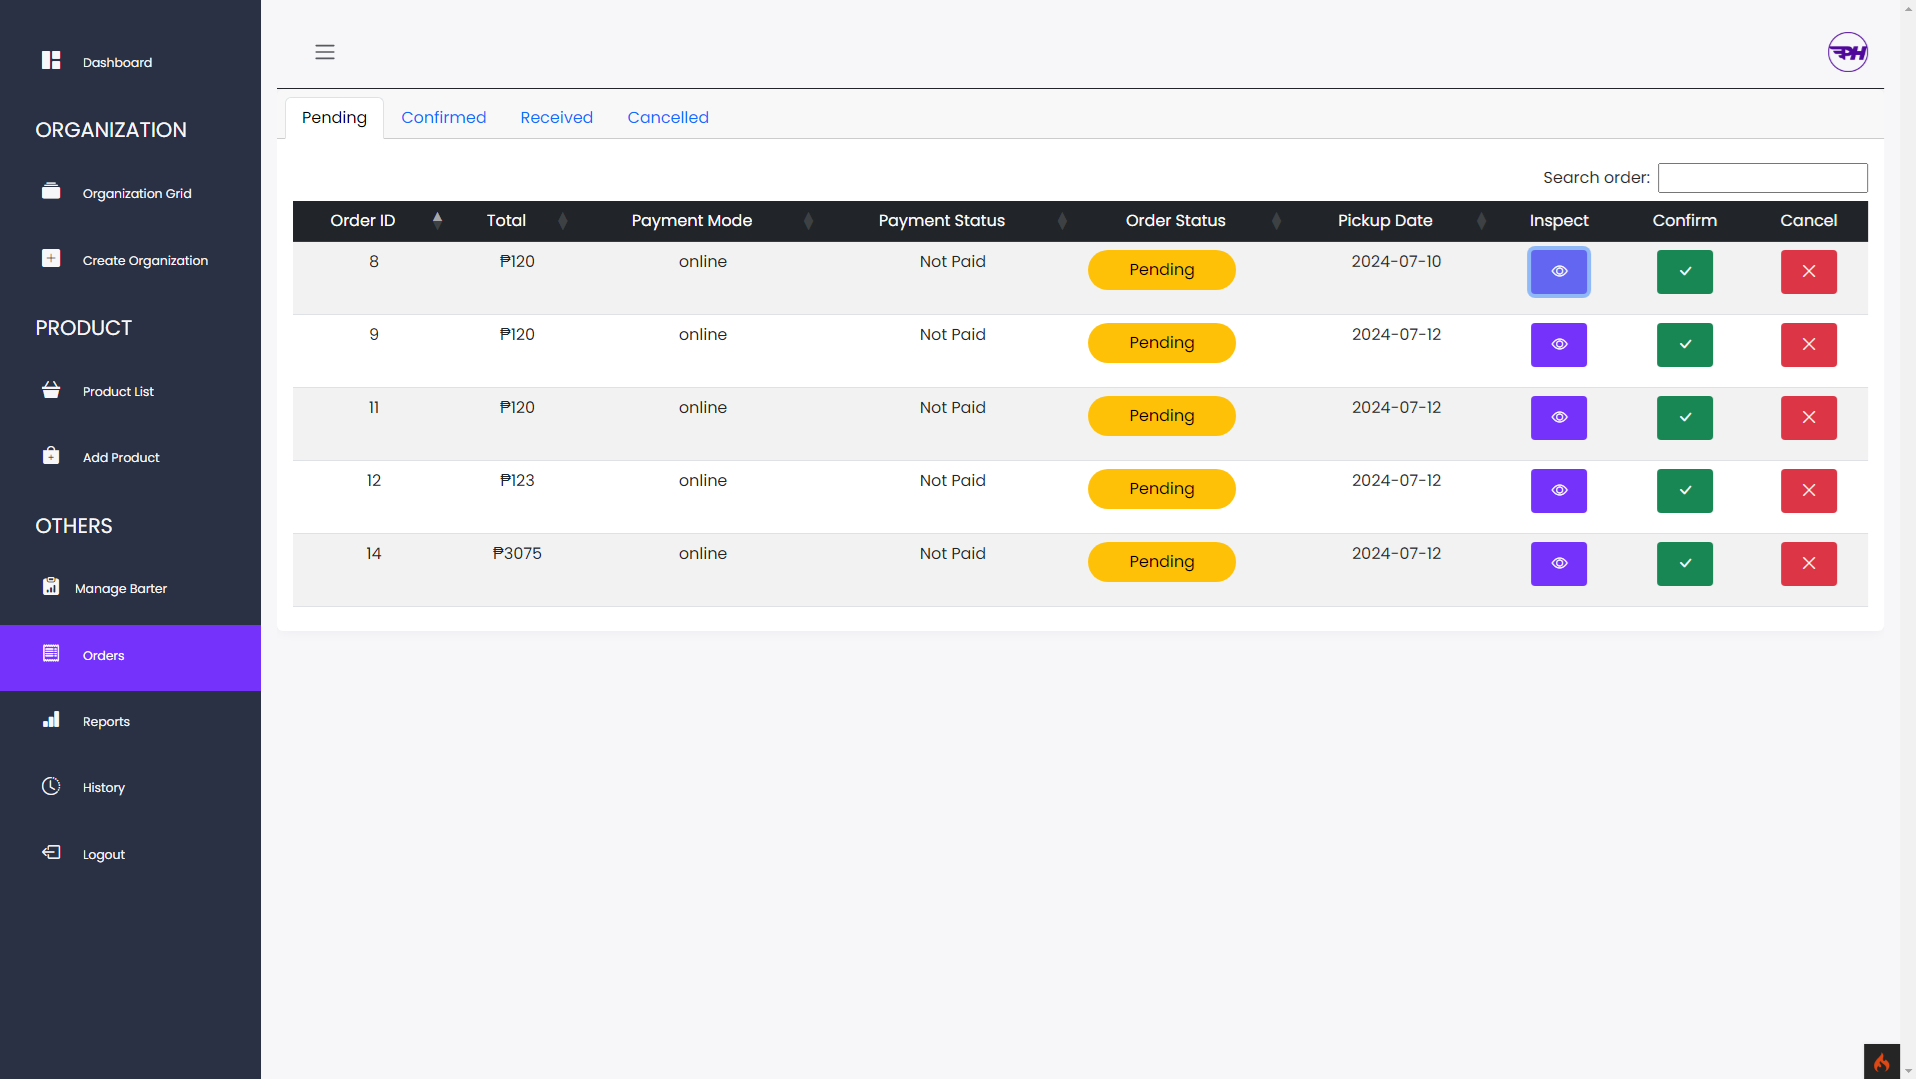Click the flame debug icon
Image resolution: width=1916 pixels, height=1079 pixels.
point(1881,1061)
